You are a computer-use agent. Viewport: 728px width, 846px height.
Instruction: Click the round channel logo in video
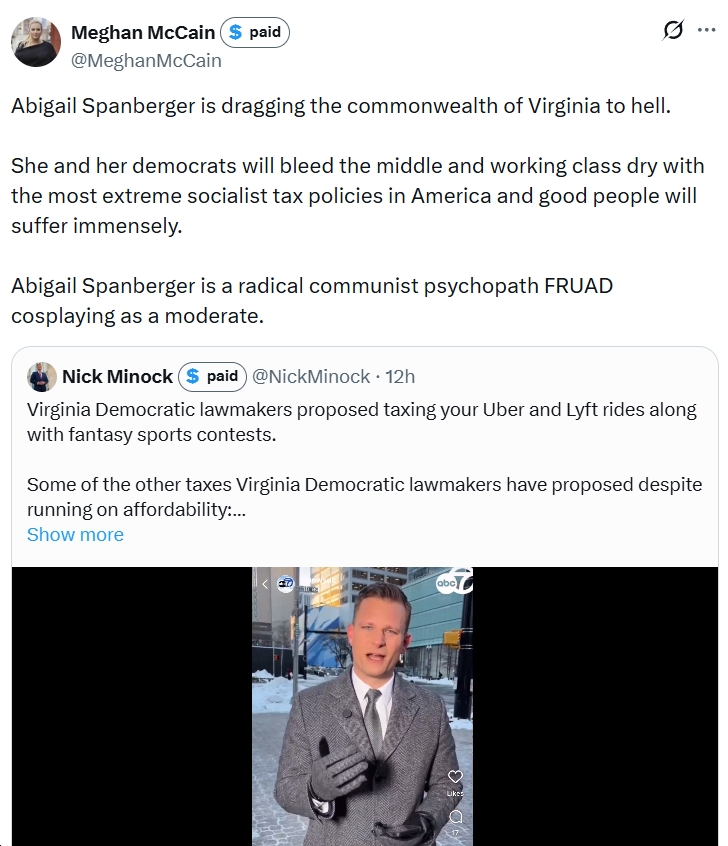[x=285, y=583]
